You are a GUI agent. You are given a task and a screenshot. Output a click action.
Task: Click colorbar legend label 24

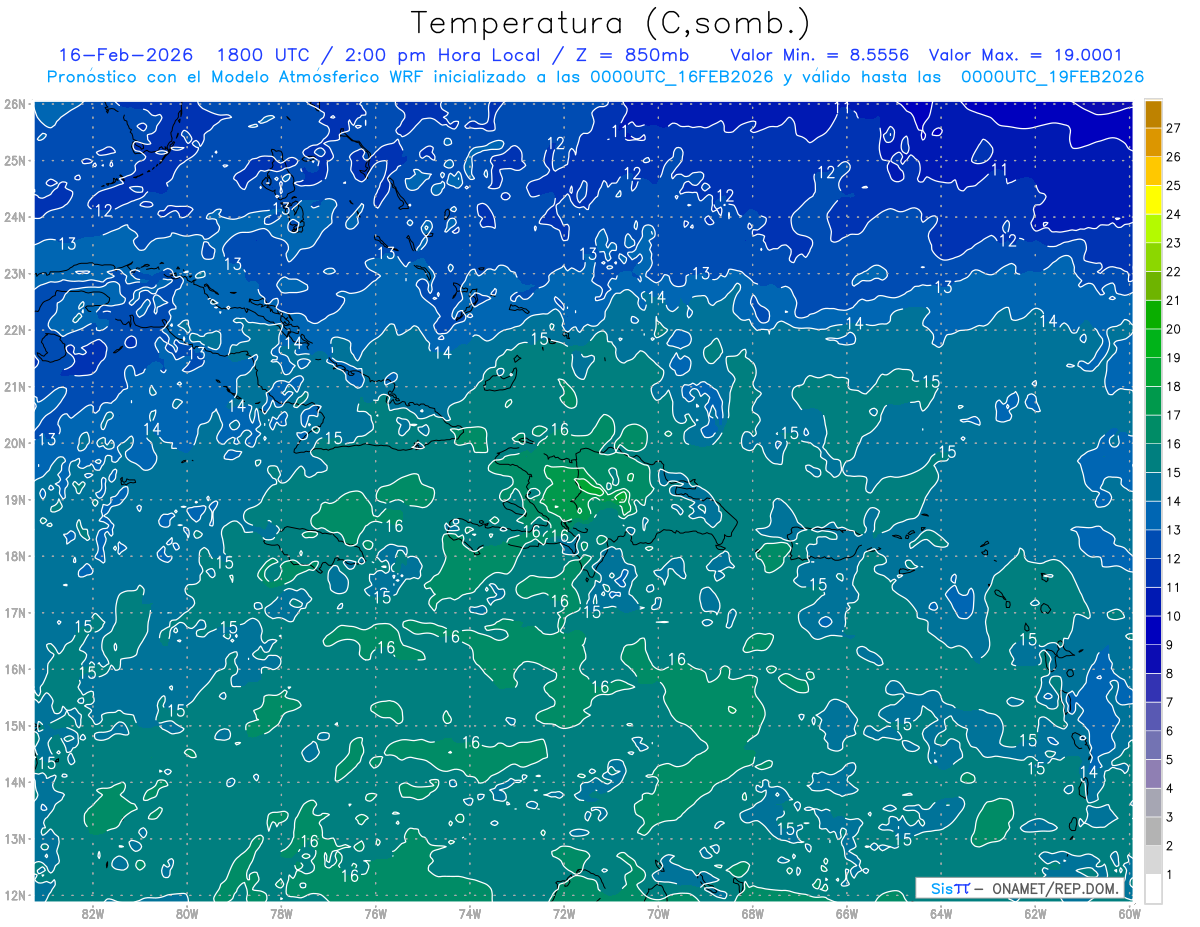coord(1173,214)
